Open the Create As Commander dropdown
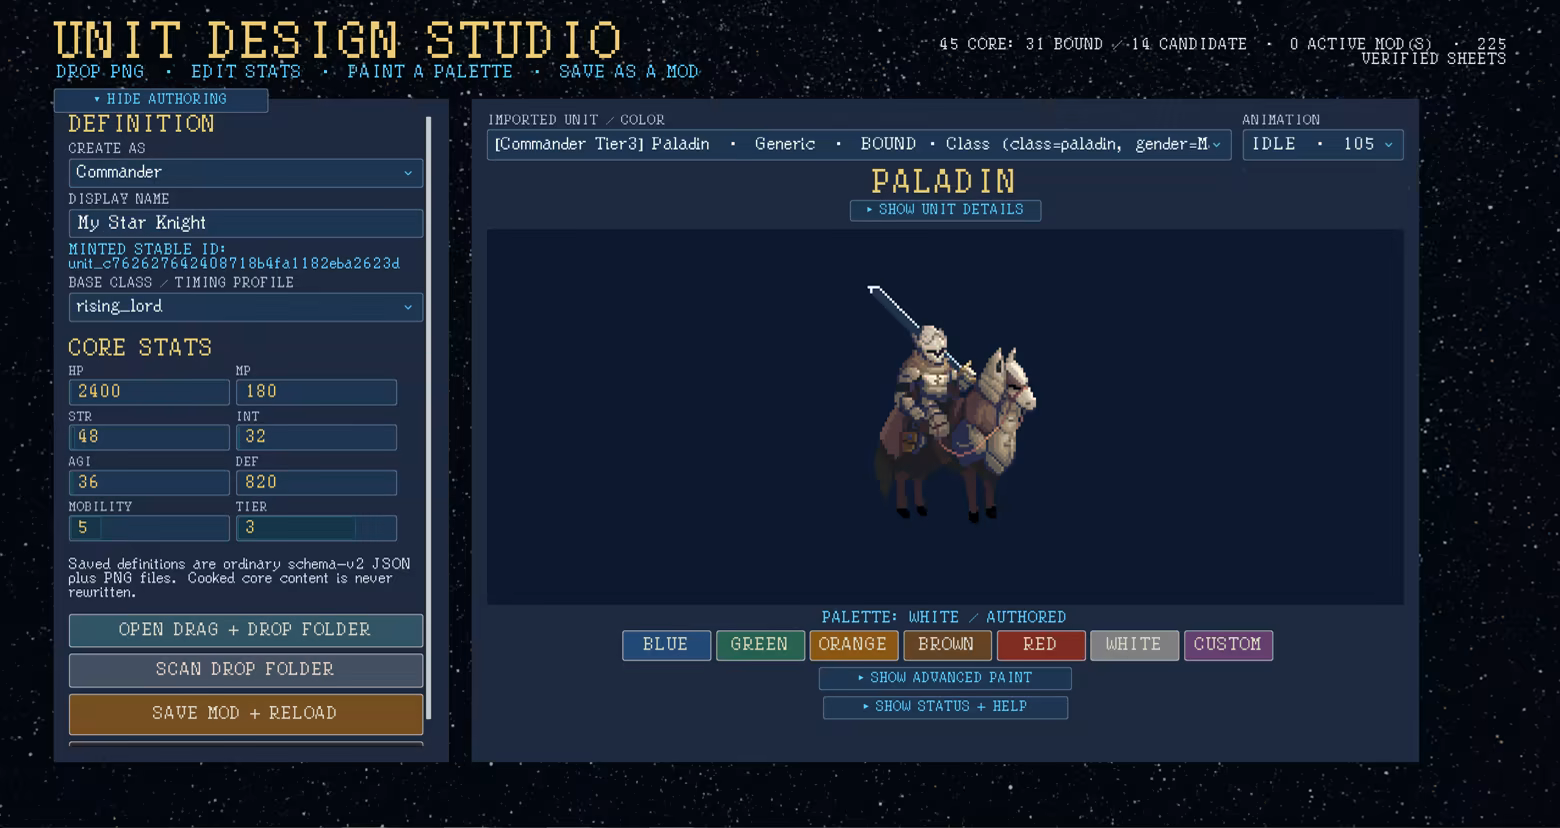Image resolution: width=1560 pixels, height=828 pixels. click(x=245, y=173)
